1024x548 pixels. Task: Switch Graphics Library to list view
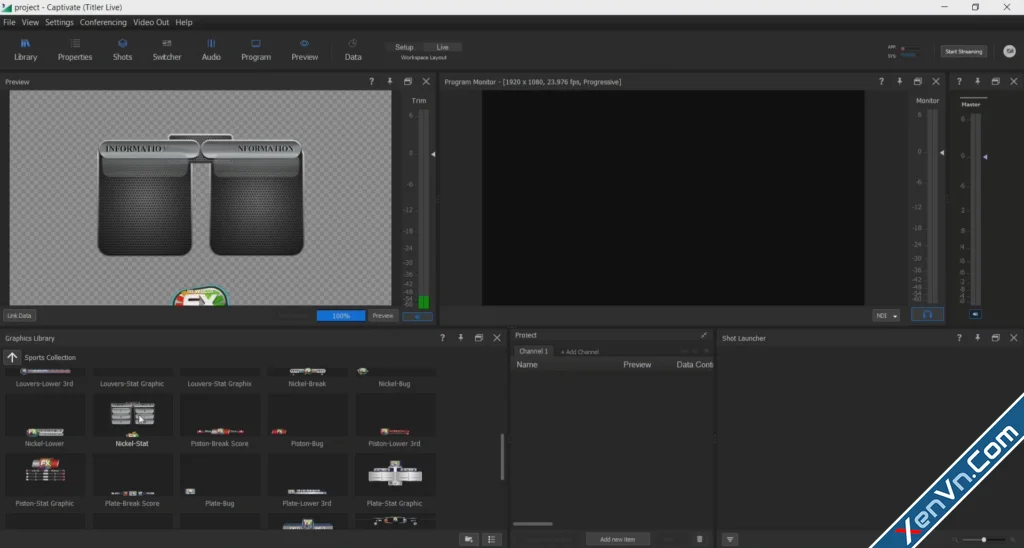point(492,540)
